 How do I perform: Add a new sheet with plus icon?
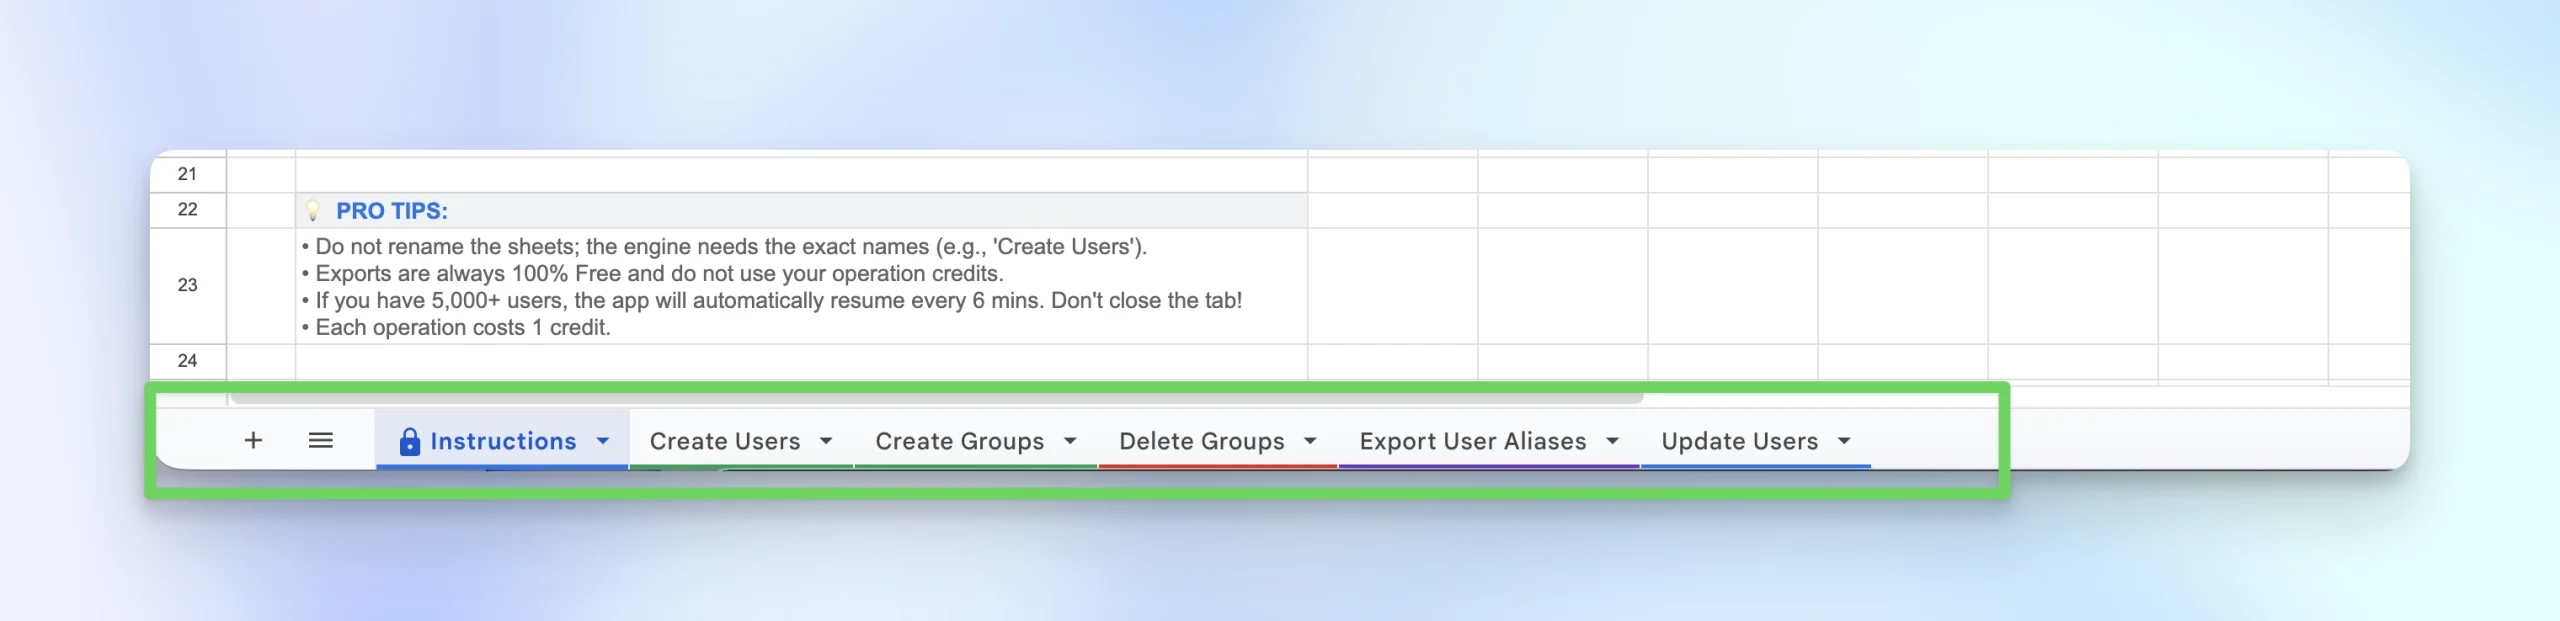[x=253, y=440]
